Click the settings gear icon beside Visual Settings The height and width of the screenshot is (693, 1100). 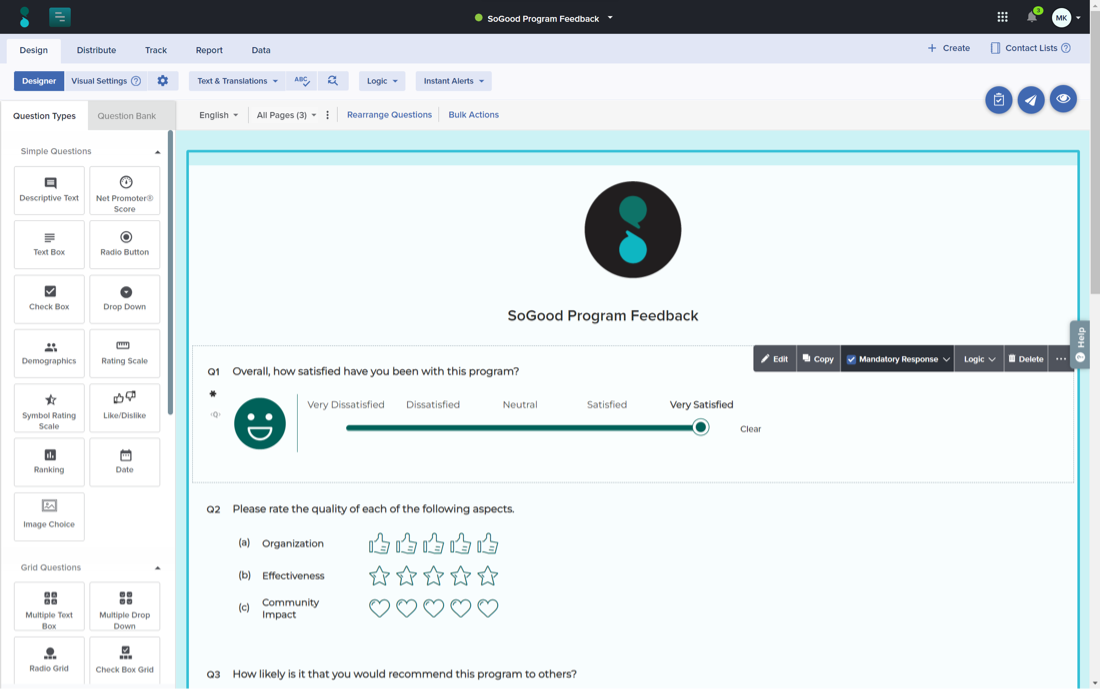point(163,81)
